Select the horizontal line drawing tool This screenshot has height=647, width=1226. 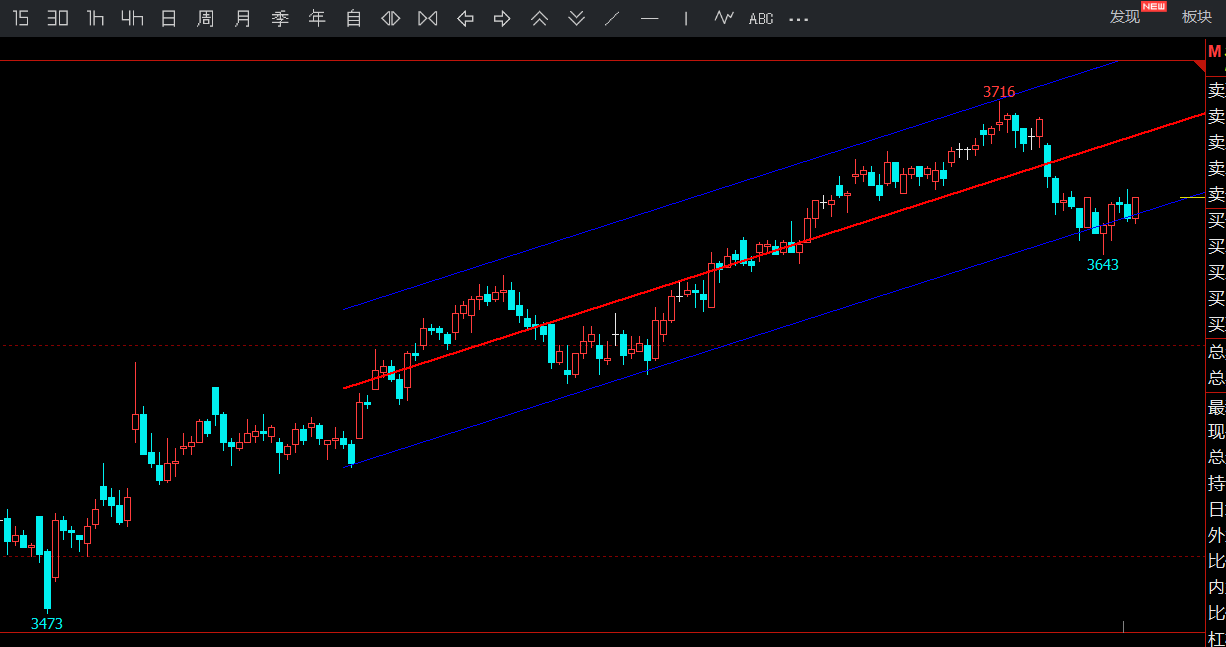point(650,18)
